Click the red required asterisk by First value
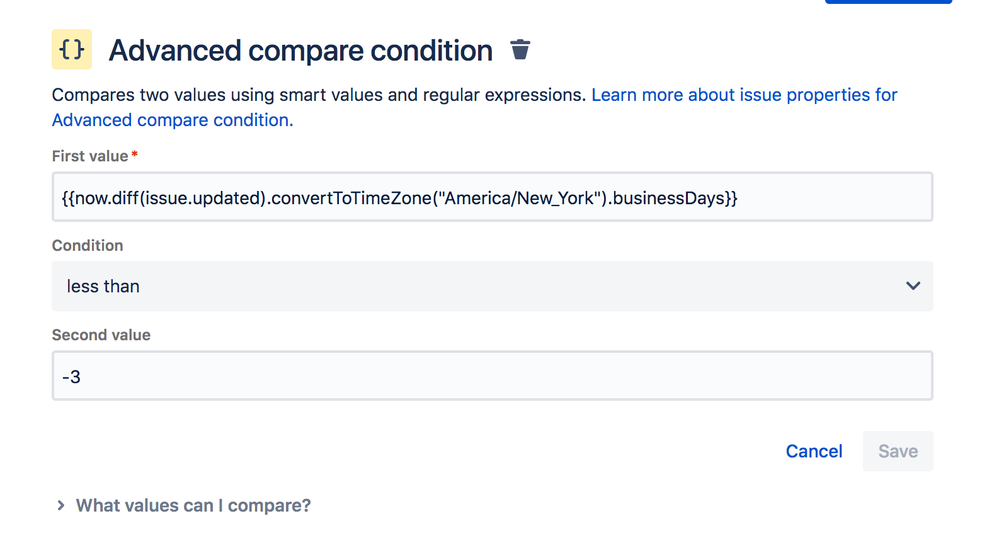The height and width of the screenshot is (547, 999). (135, 155)
